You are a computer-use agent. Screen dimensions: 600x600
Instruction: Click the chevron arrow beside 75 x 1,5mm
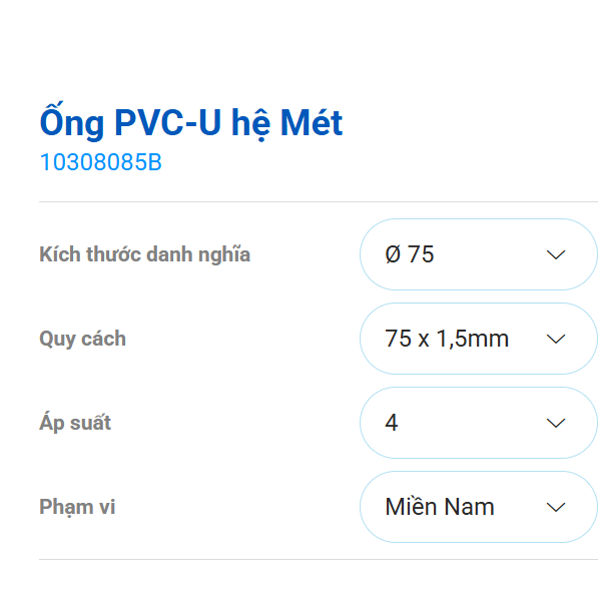coord(557,339)
